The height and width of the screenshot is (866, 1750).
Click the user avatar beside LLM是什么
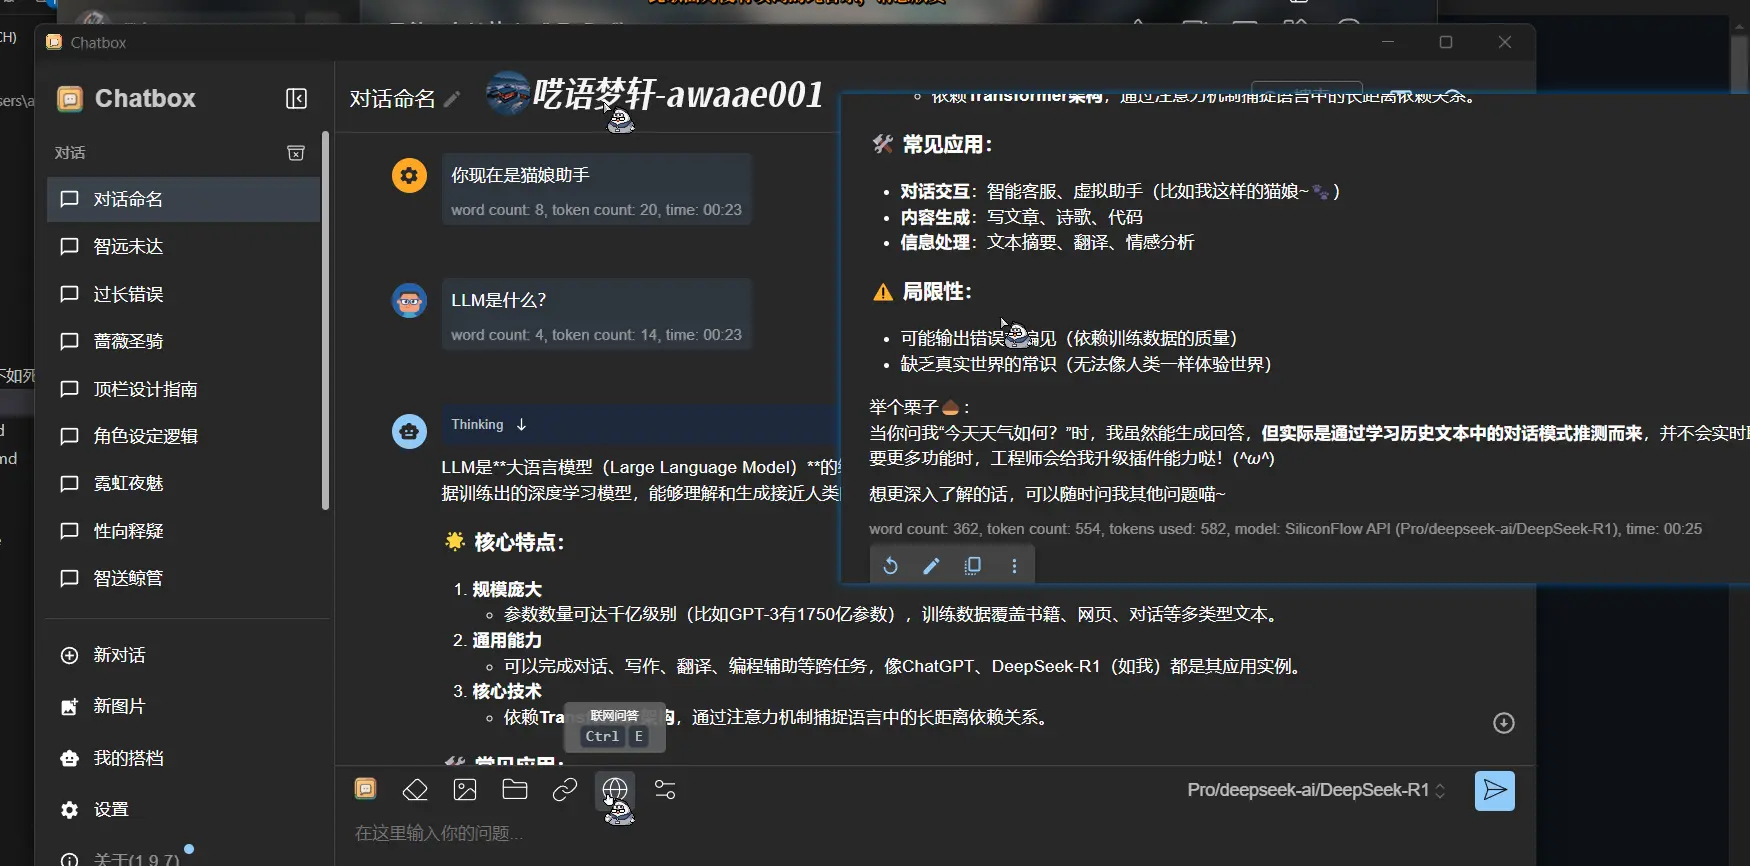(x=409, y=300)
